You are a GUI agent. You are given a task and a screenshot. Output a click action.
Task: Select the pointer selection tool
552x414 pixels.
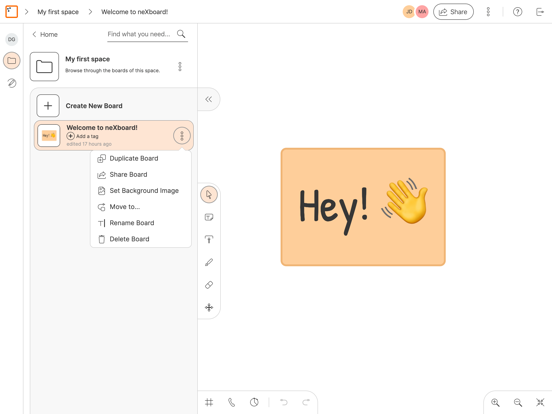tap(209, 195)
